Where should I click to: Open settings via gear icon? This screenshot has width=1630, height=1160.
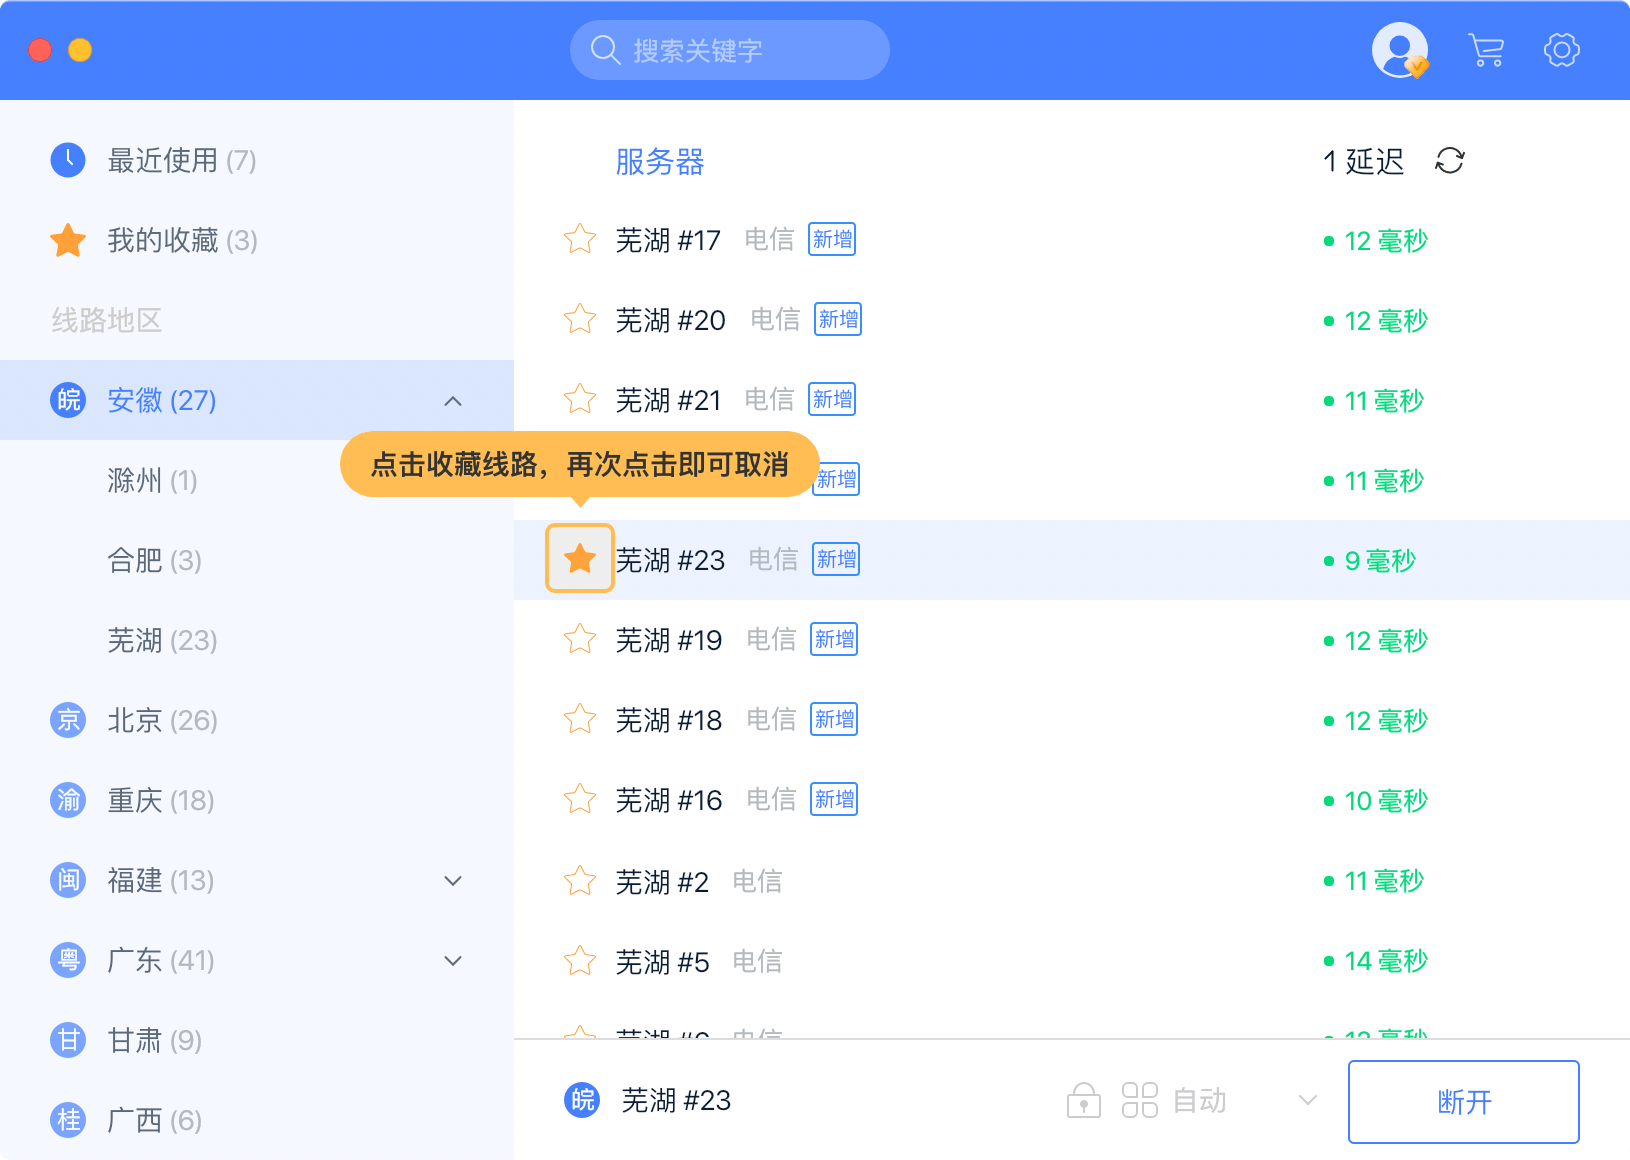tap(1561, 50)
